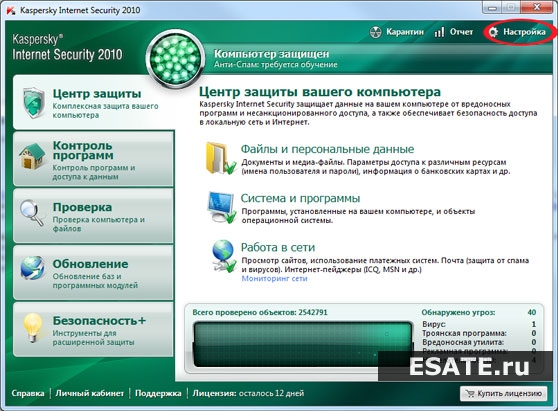558x411 pixels.
Task: Open settings via Настройка gear icon
Action: (493, 32)
